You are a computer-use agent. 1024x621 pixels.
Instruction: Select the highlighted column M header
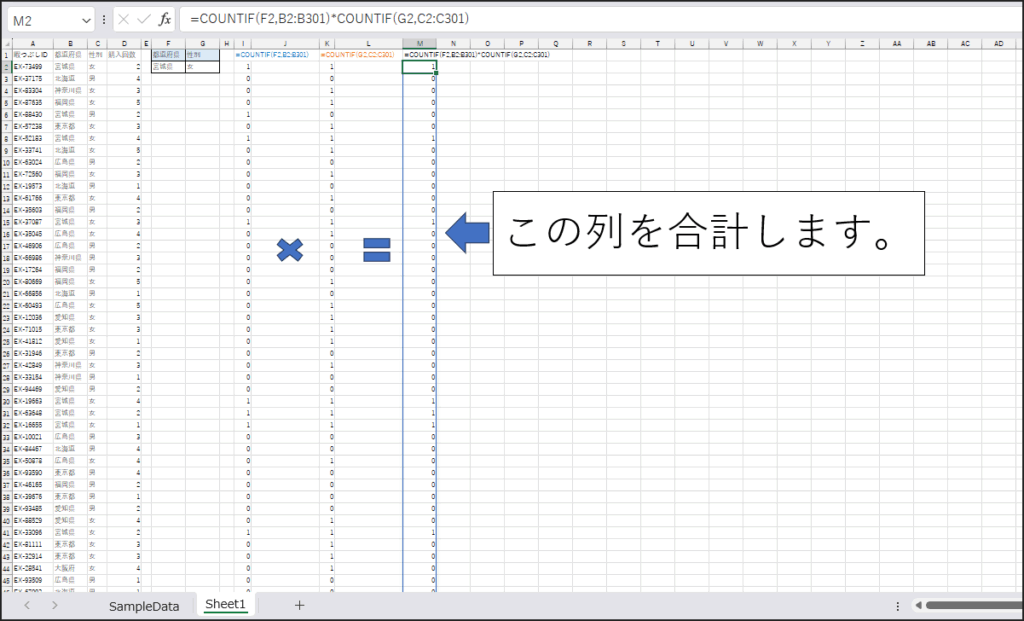pos(419,44)
